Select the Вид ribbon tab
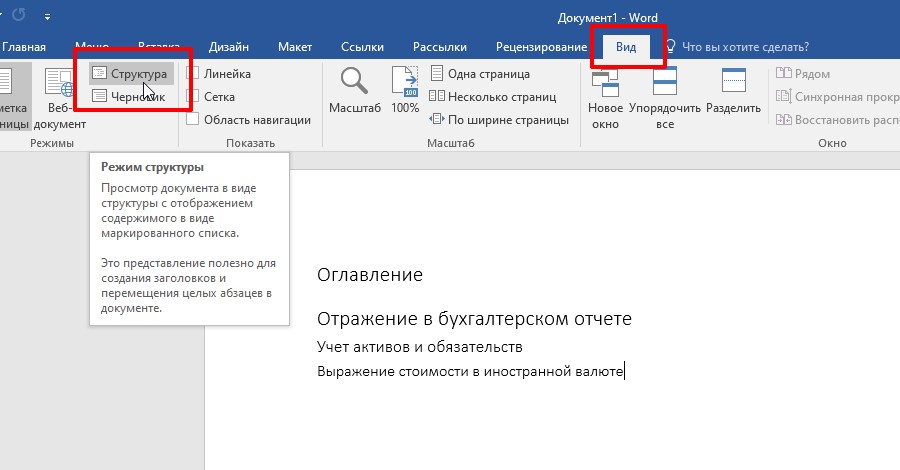Screen dimensions: 900x470 point(626,47)
